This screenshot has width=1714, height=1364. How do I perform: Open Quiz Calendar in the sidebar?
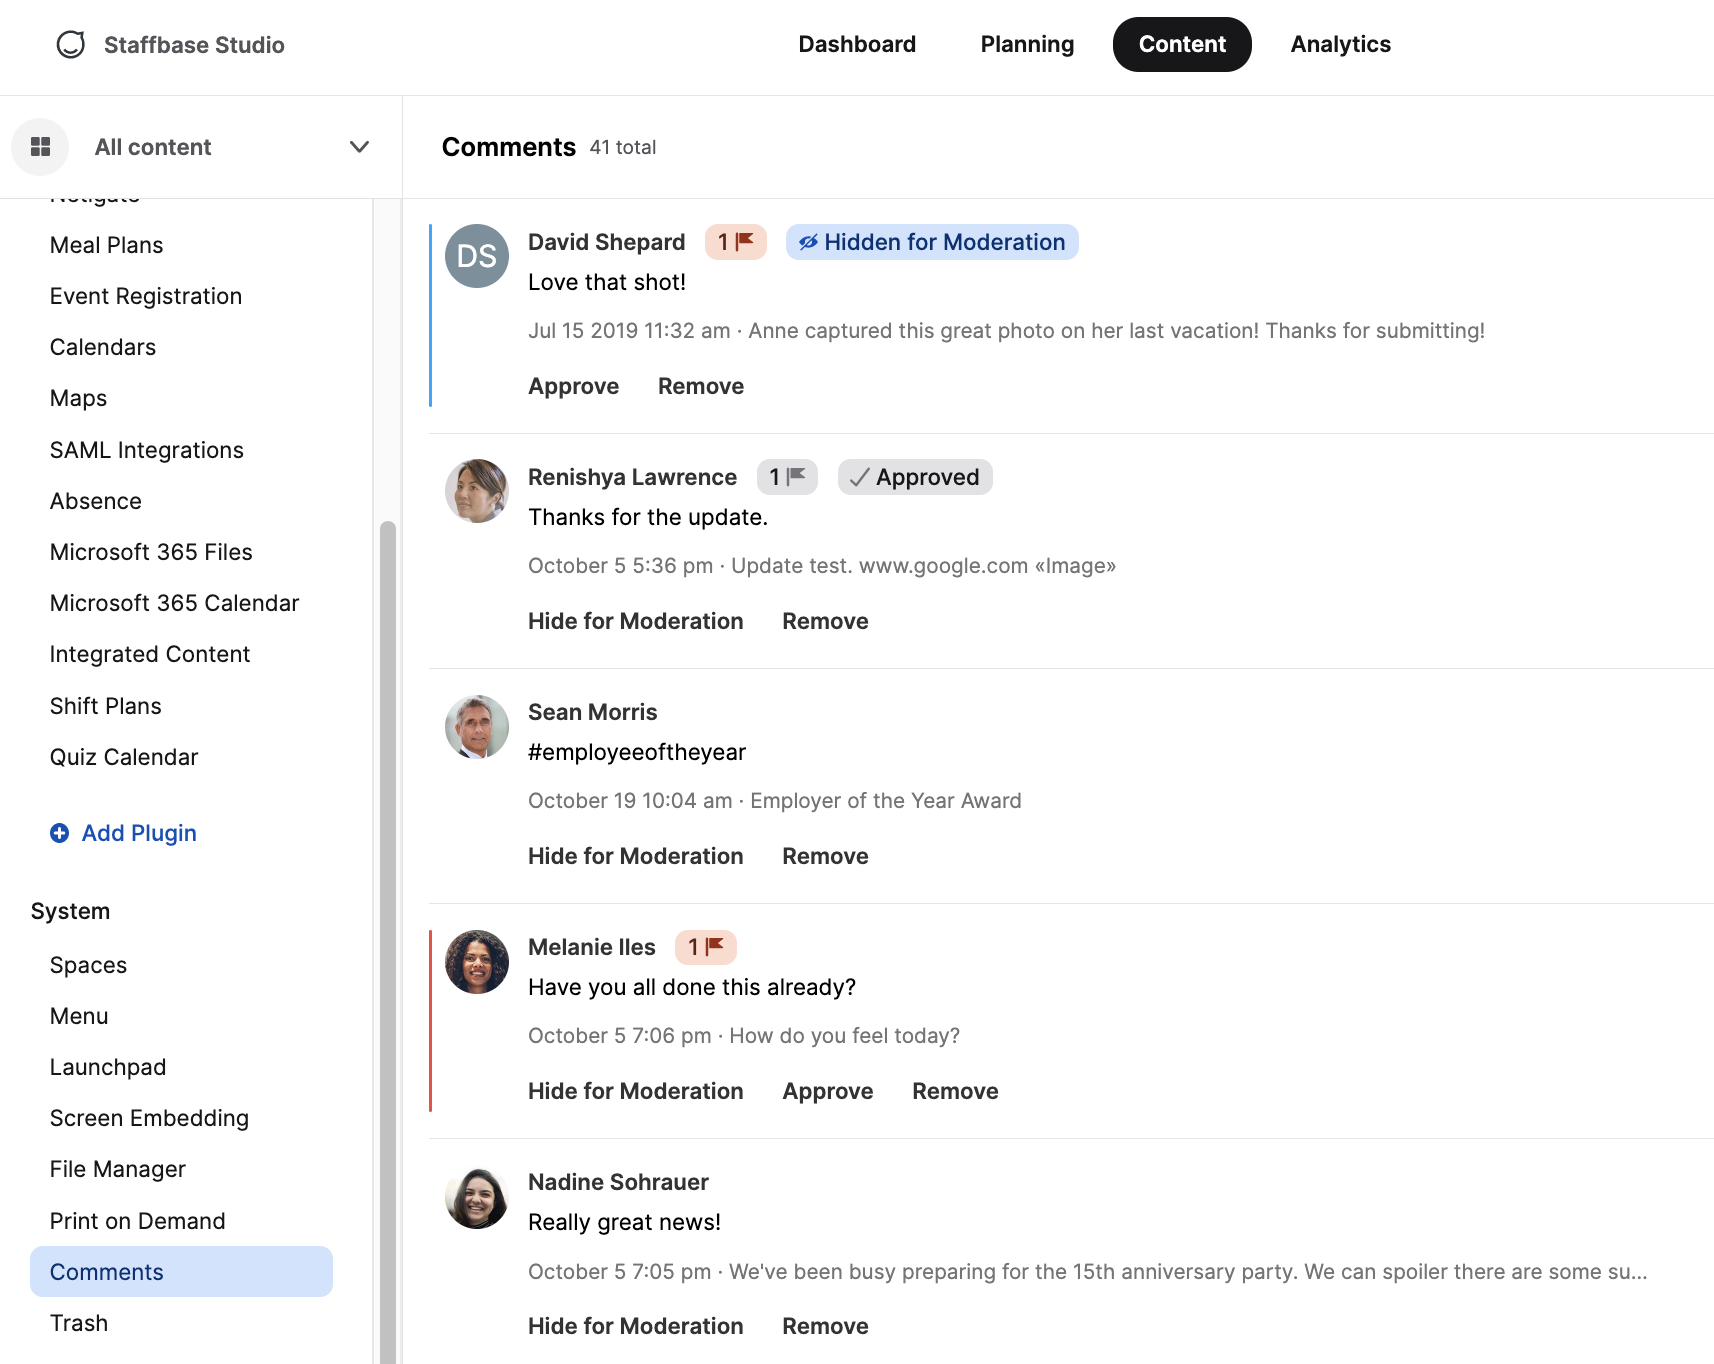click(124, 757)
